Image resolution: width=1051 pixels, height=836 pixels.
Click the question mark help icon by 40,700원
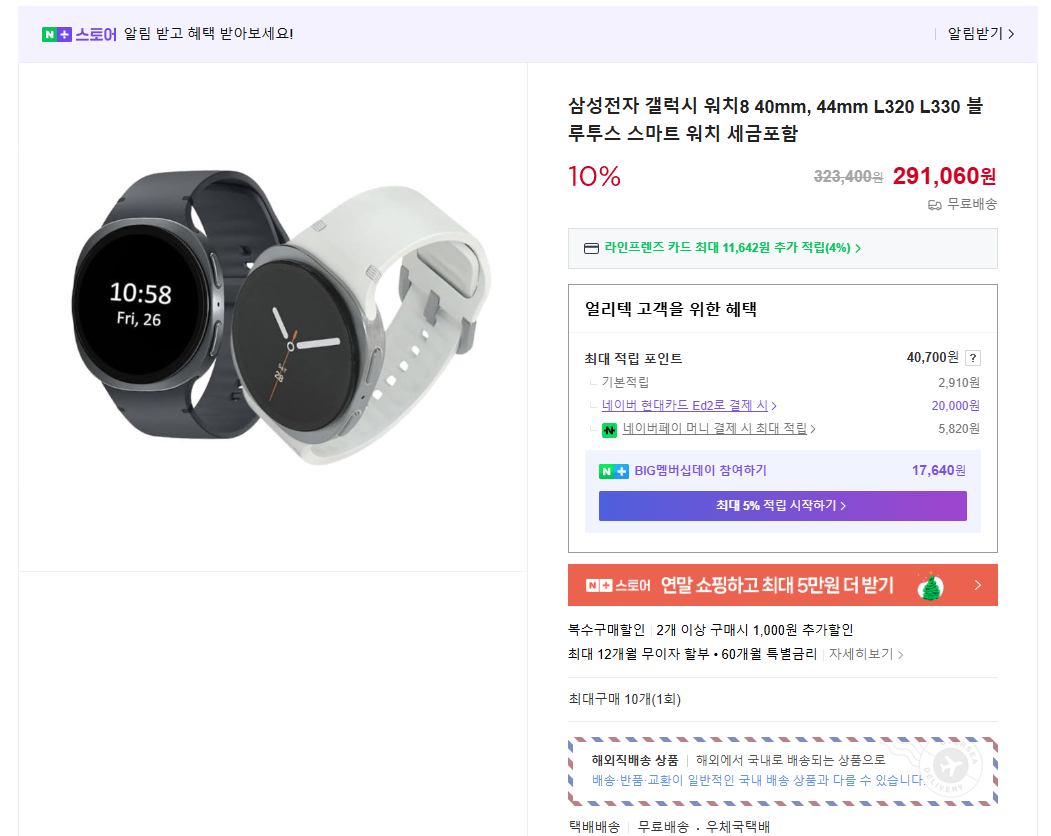[x=973, y=358]
